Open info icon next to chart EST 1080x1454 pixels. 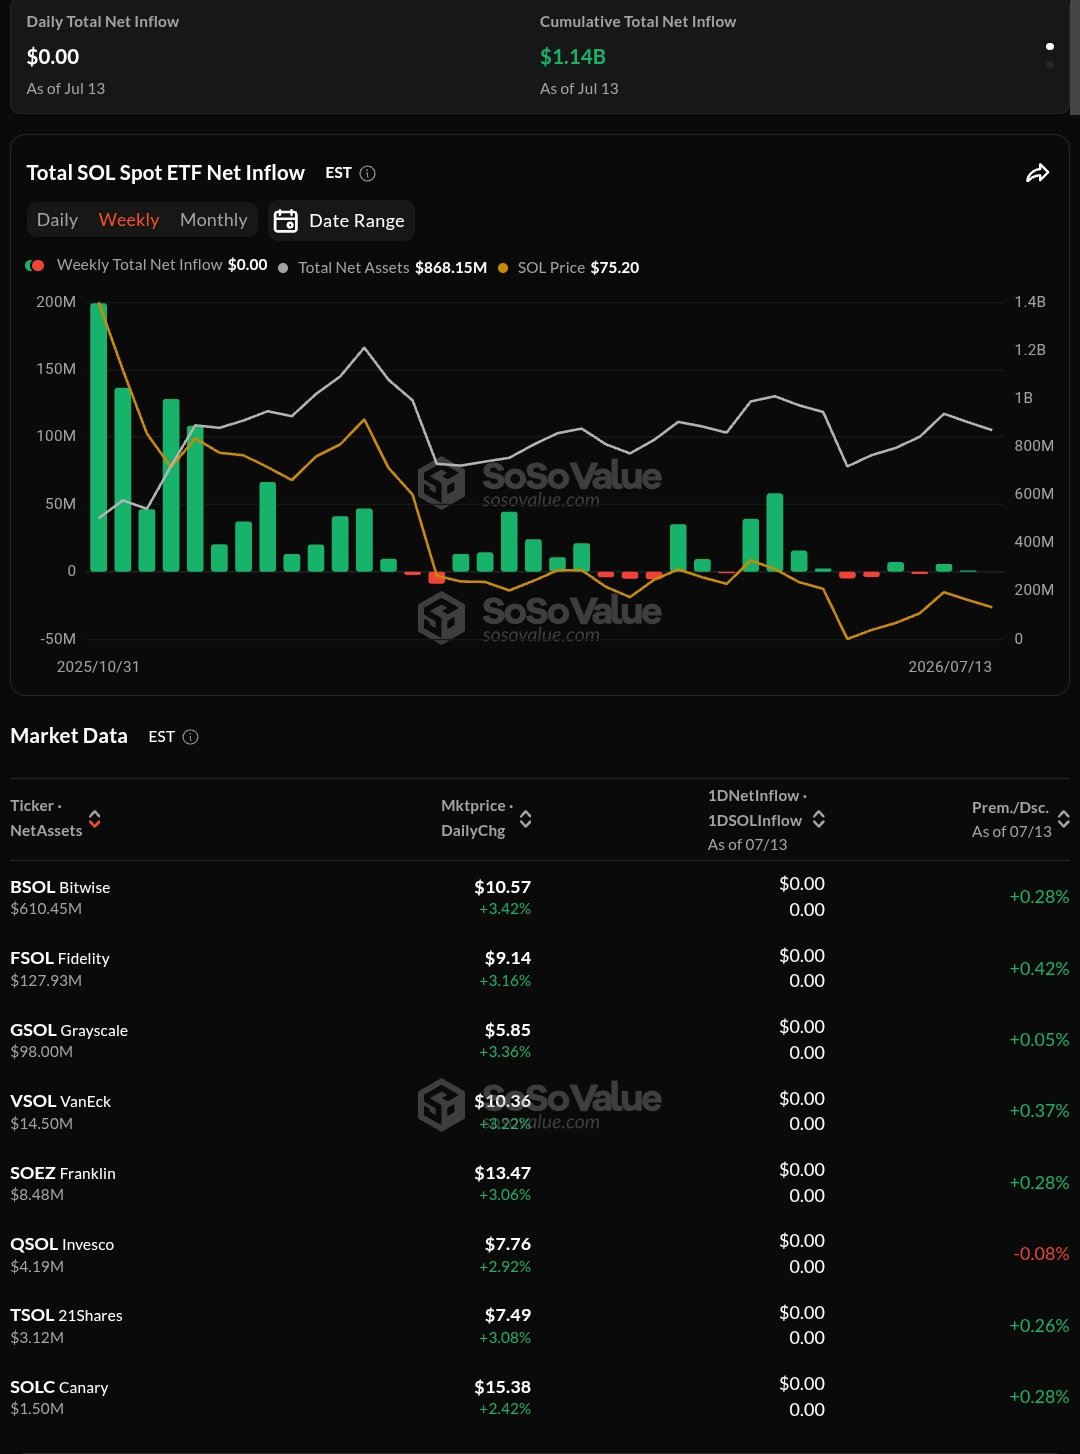coord(368,173)
